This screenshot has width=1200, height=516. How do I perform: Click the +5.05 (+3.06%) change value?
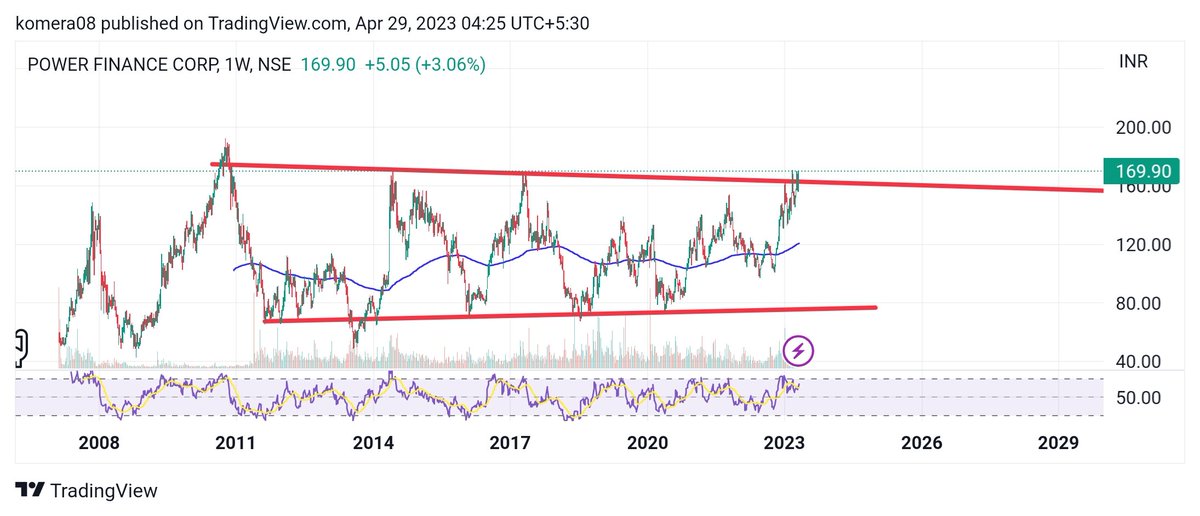tap(425, 65)
